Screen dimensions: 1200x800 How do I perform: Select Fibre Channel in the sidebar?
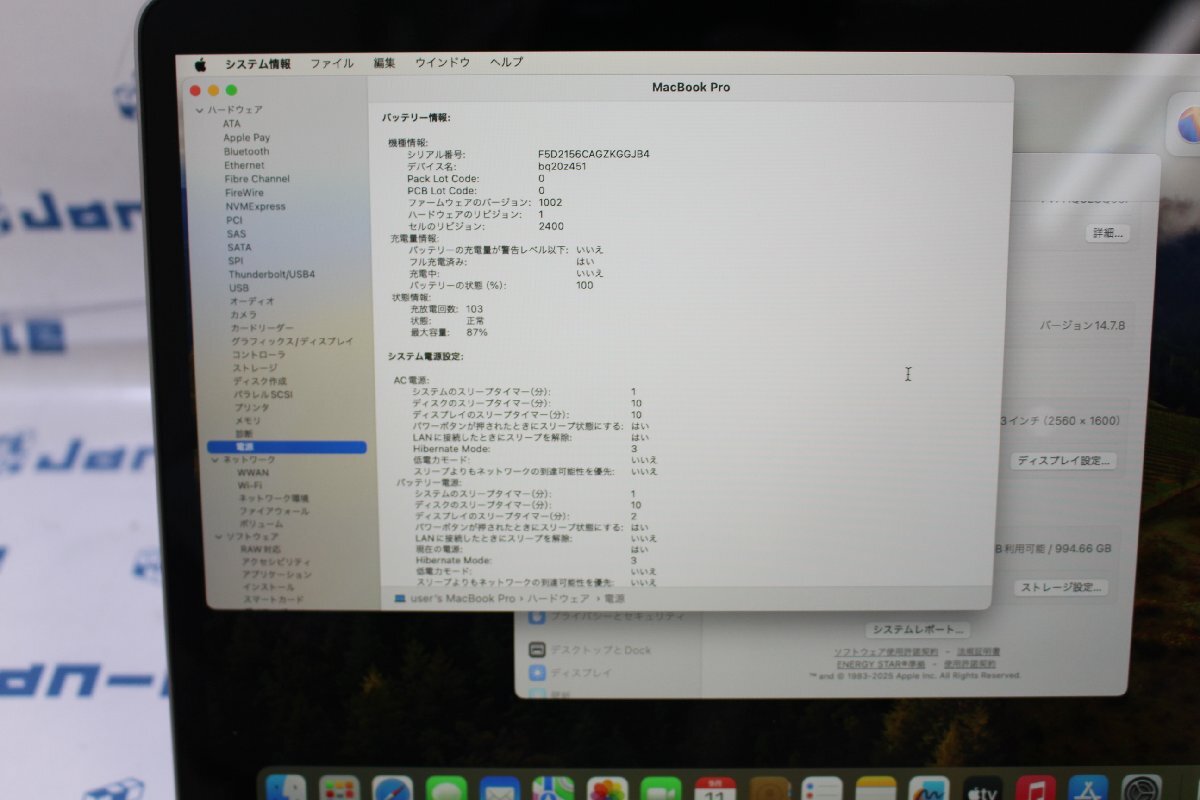pyautogui.click(x=257, y=179)
